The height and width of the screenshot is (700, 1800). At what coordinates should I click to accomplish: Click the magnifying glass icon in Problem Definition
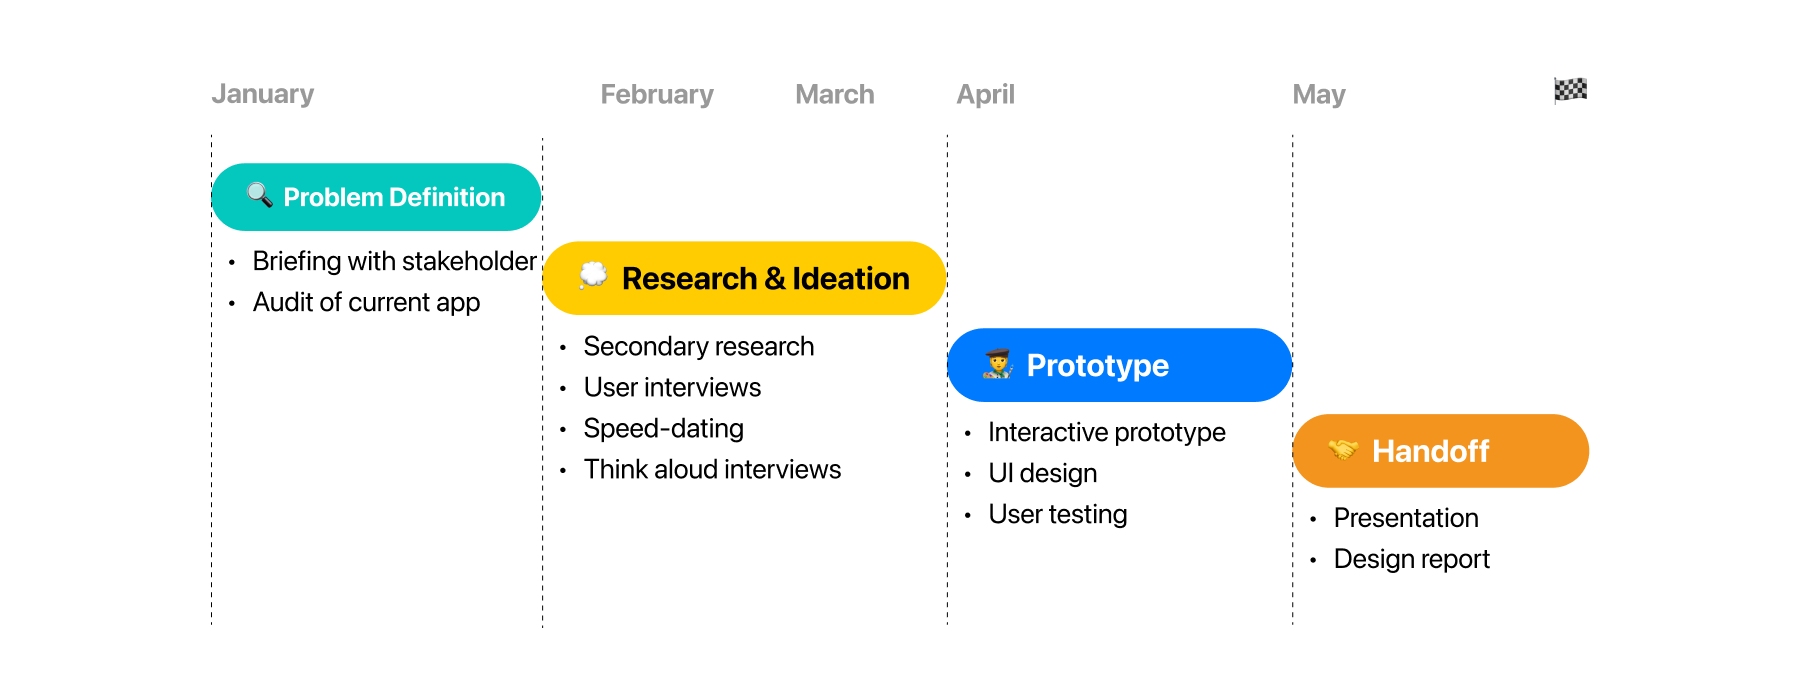259,195
